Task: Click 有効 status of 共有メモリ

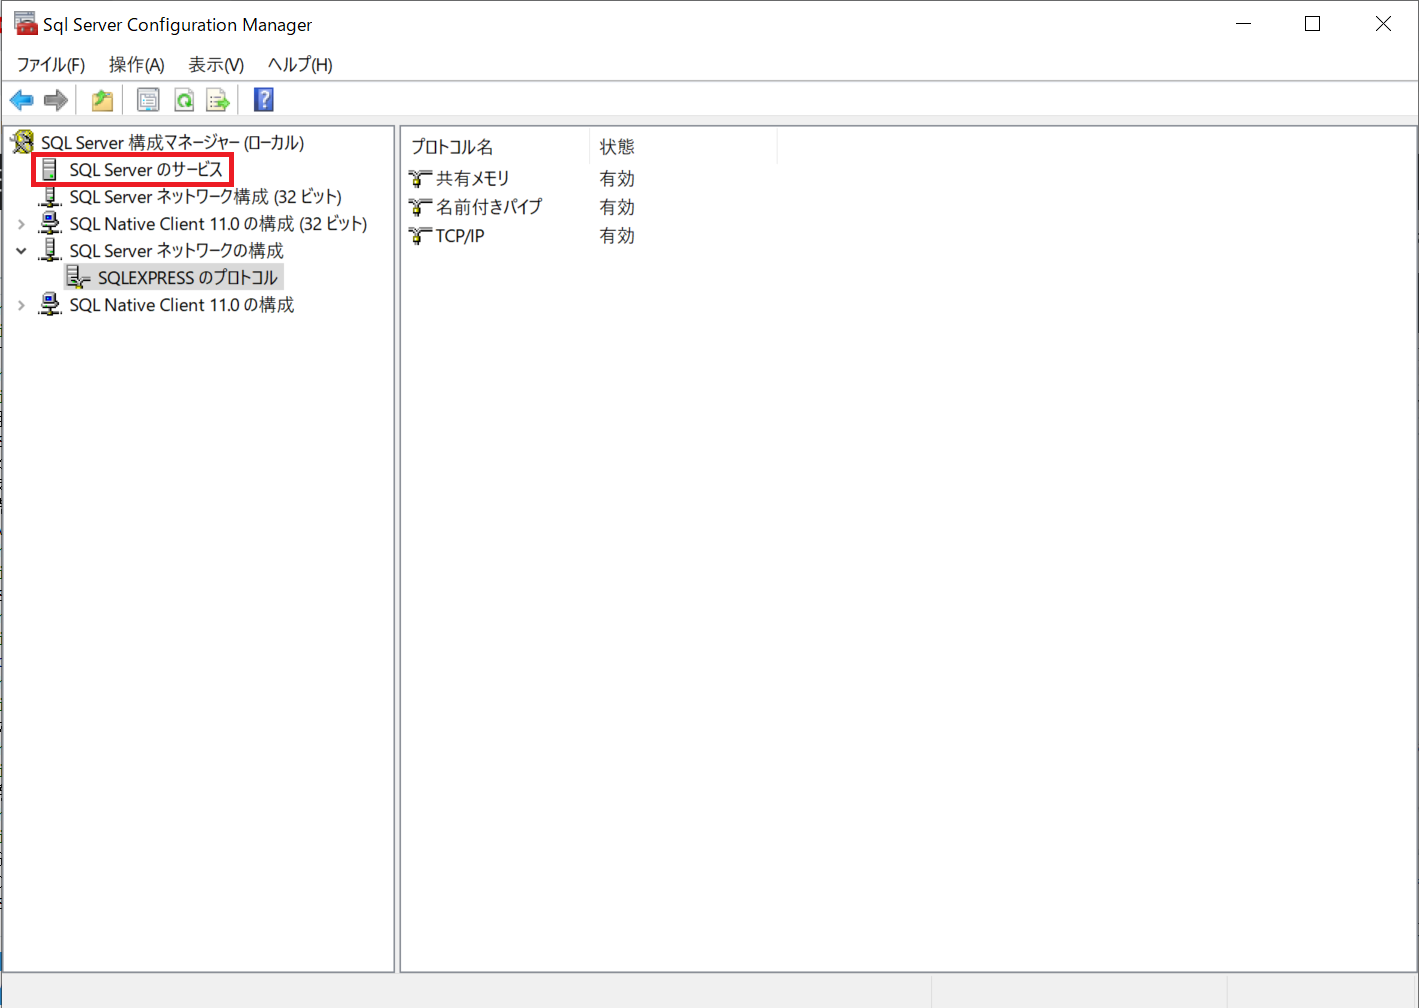Action: pos(617,179)
